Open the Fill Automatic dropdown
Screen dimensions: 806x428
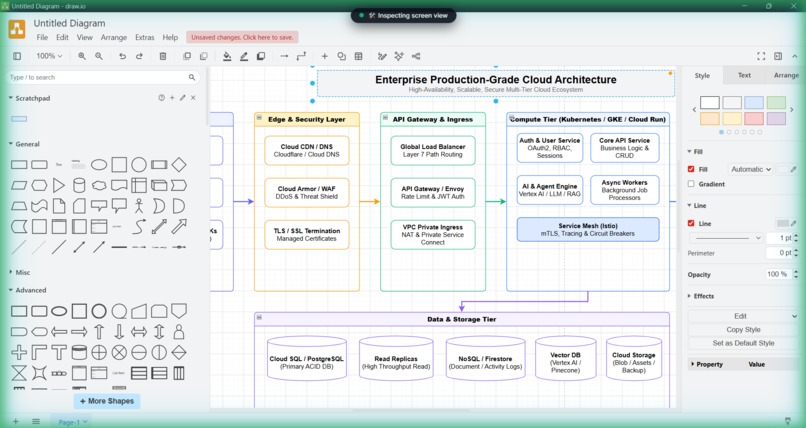coord(750,169)
